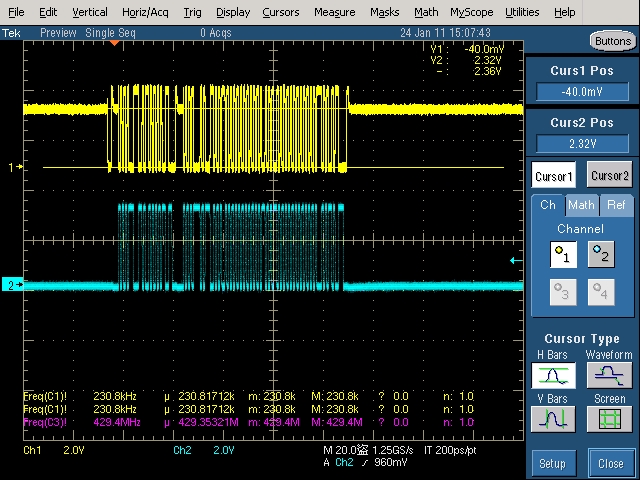This screenshot has height=480, width=640.
Task: Open the Vertical menu
Action: click(x=90, y=12)
